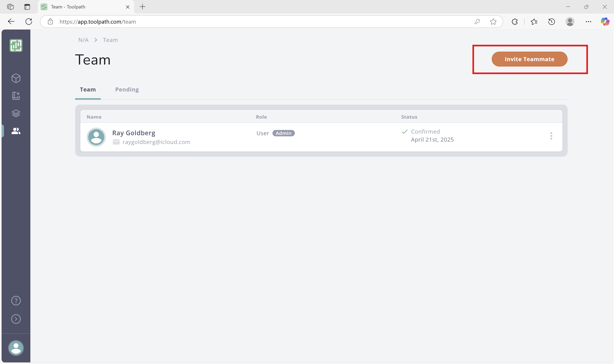The width and height of the screenshot is (614, 364).
Task: Open the user profile avatar in sidebar
Action: (16, 348)
